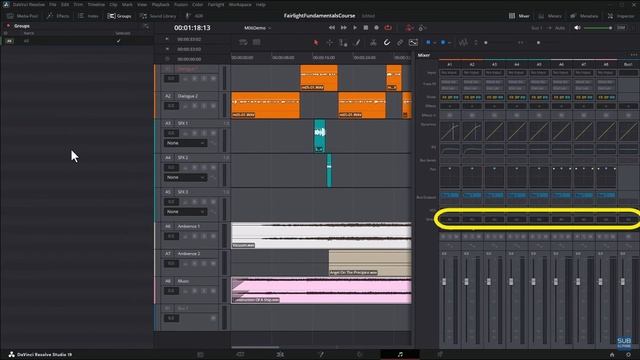
Task: Open the Sound Library panel
Action: [x=158, y=16]
